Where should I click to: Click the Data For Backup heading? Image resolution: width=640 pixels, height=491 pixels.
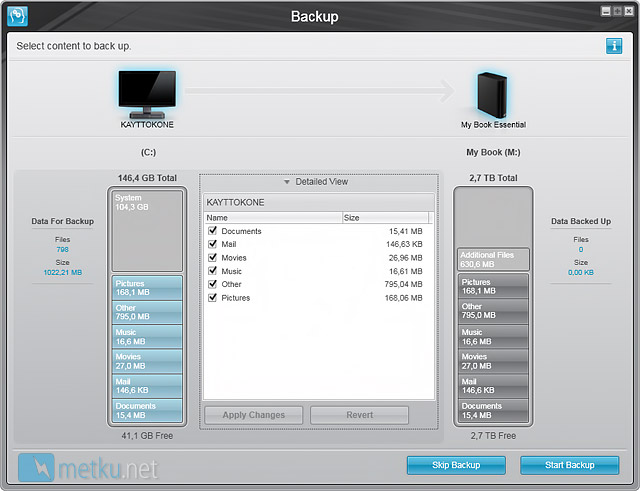pos(62,221)
